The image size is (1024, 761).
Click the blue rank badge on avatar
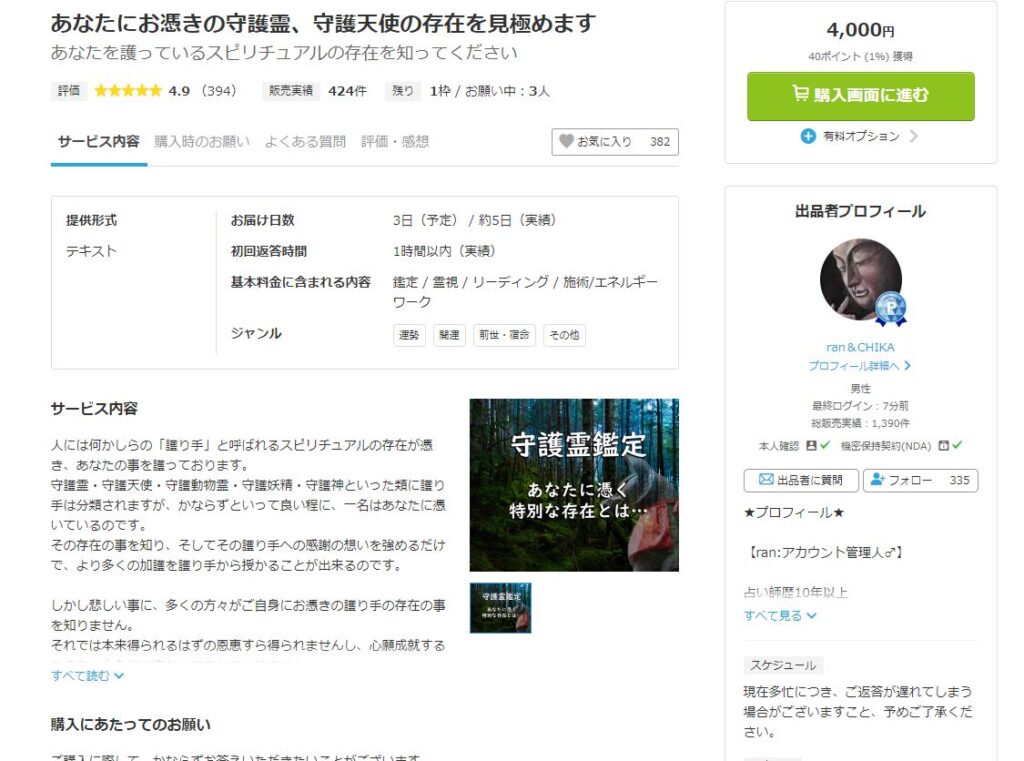(890, 308)
